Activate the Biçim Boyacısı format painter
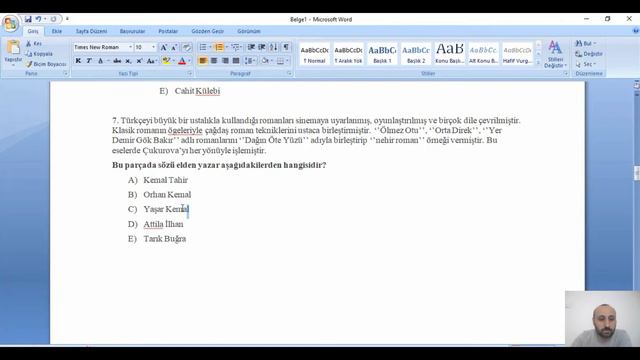Image resolution: width=640 pixels, height=360 pixels. coord(46,64)
